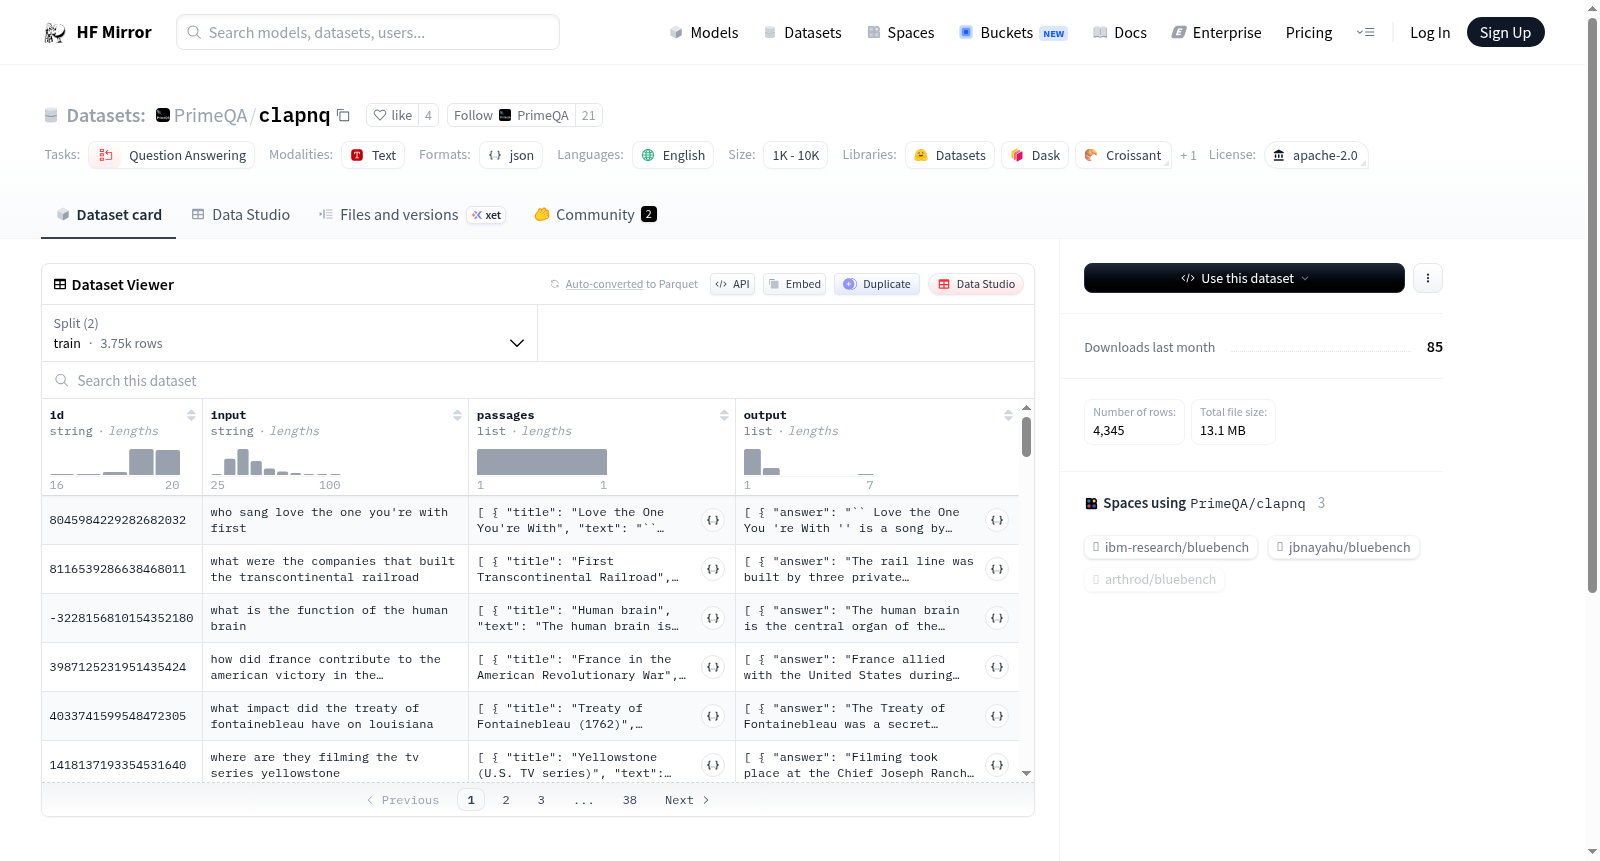Click the PrimeQA owner link in title
This screenshot has width=1600, height=861.
click(x=210, y=115)
